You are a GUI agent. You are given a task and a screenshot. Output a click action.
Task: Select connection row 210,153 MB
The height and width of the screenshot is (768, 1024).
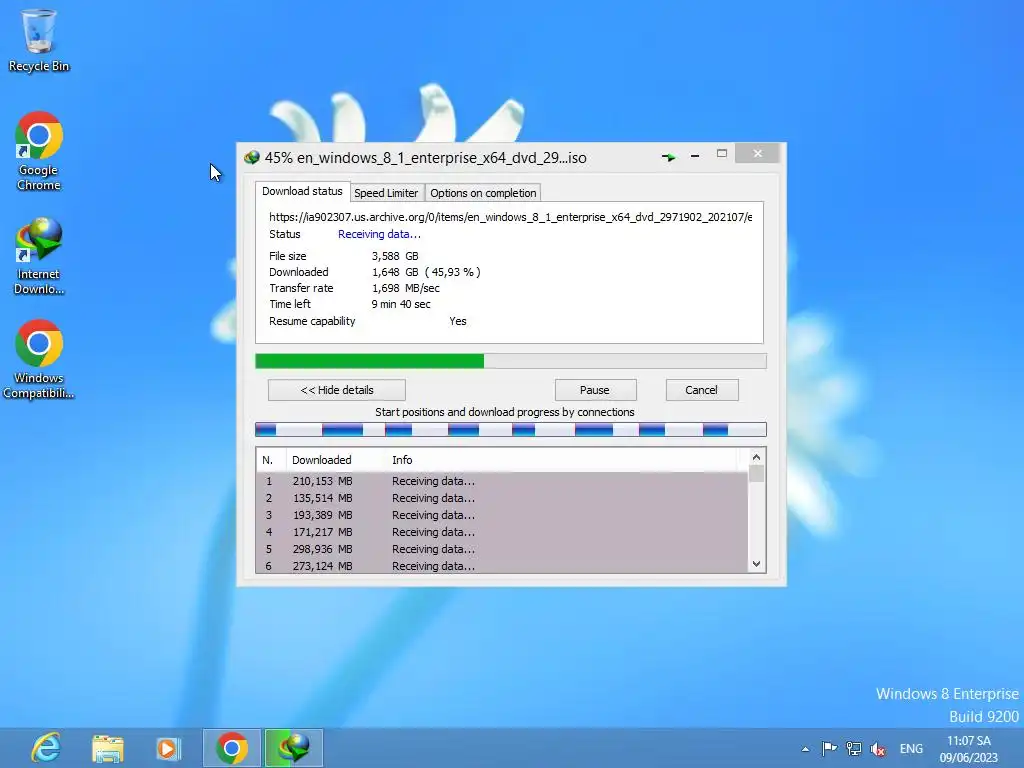point(502,481)
